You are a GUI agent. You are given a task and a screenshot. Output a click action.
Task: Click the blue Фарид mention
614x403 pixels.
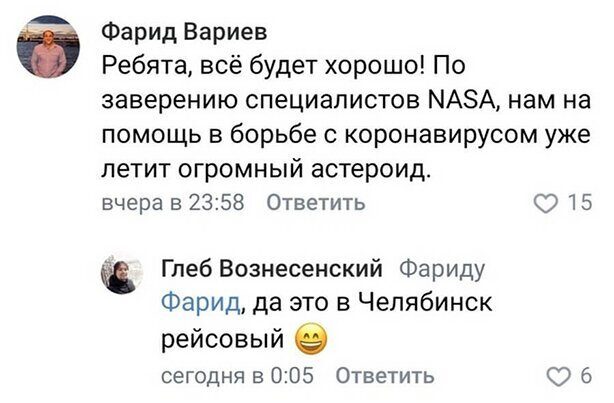tap(200, 302)
